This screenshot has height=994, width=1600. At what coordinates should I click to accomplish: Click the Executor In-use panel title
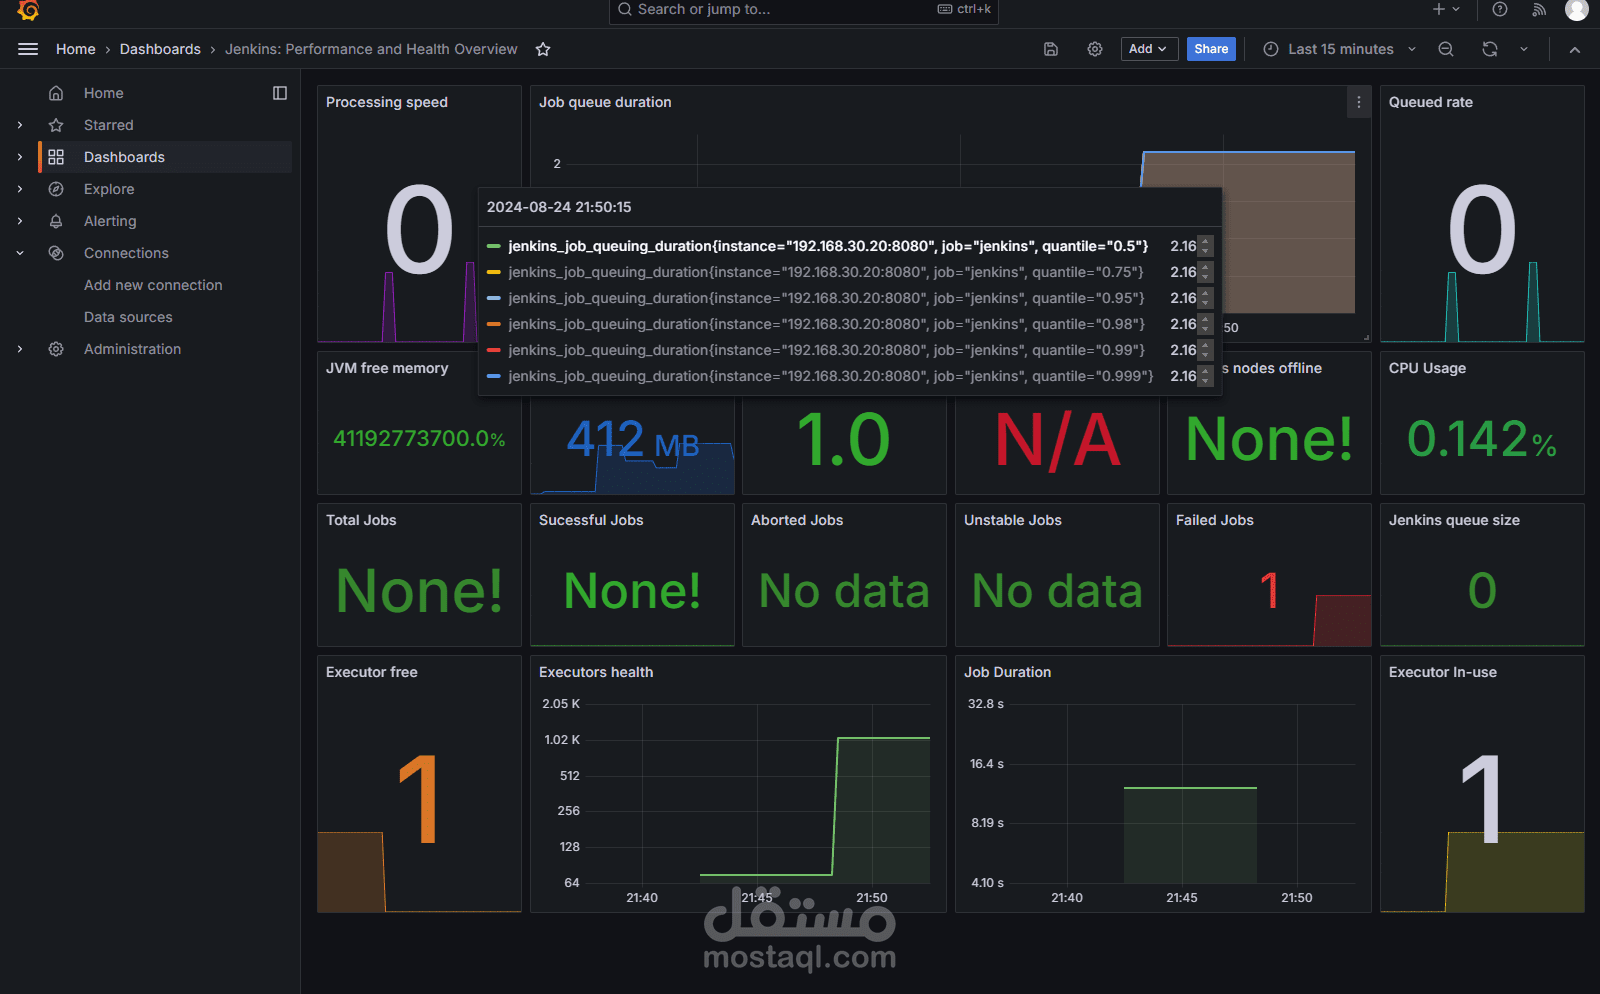coord(1443,672)
